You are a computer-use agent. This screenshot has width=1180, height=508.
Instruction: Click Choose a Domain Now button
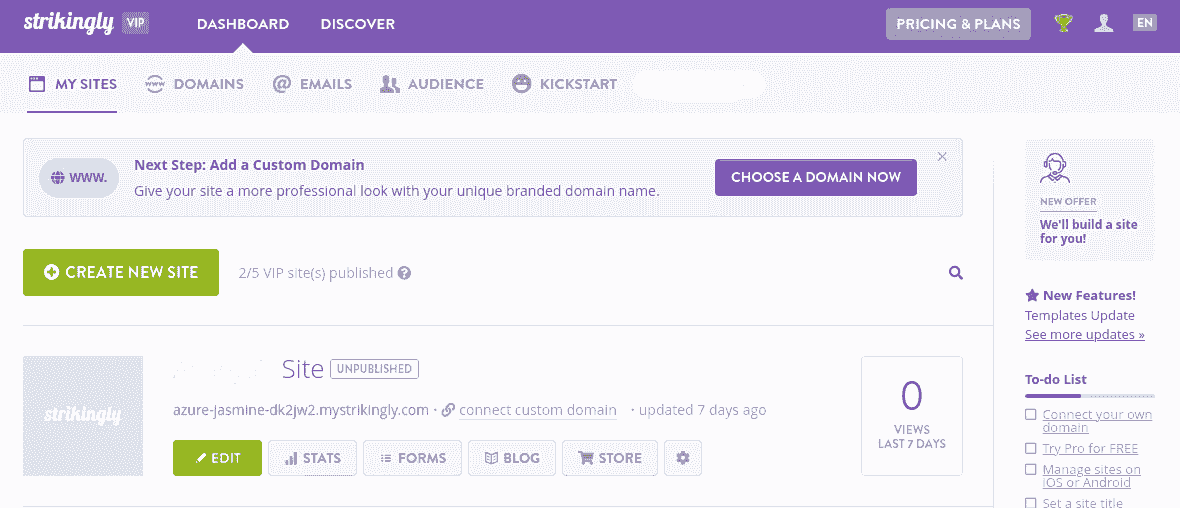tap(816, 178)
